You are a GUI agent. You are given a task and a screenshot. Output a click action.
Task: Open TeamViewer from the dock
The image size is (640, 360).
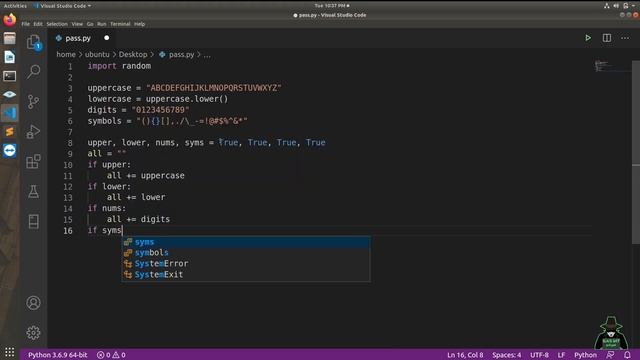click(x=9, y=150)
